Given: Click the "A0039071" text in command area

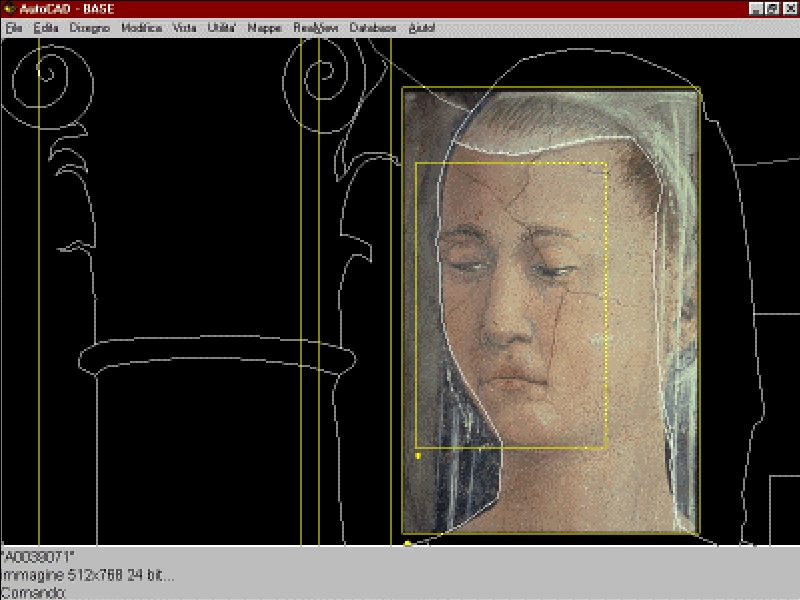Looking at the screenshot, I should tap(38, 557).
